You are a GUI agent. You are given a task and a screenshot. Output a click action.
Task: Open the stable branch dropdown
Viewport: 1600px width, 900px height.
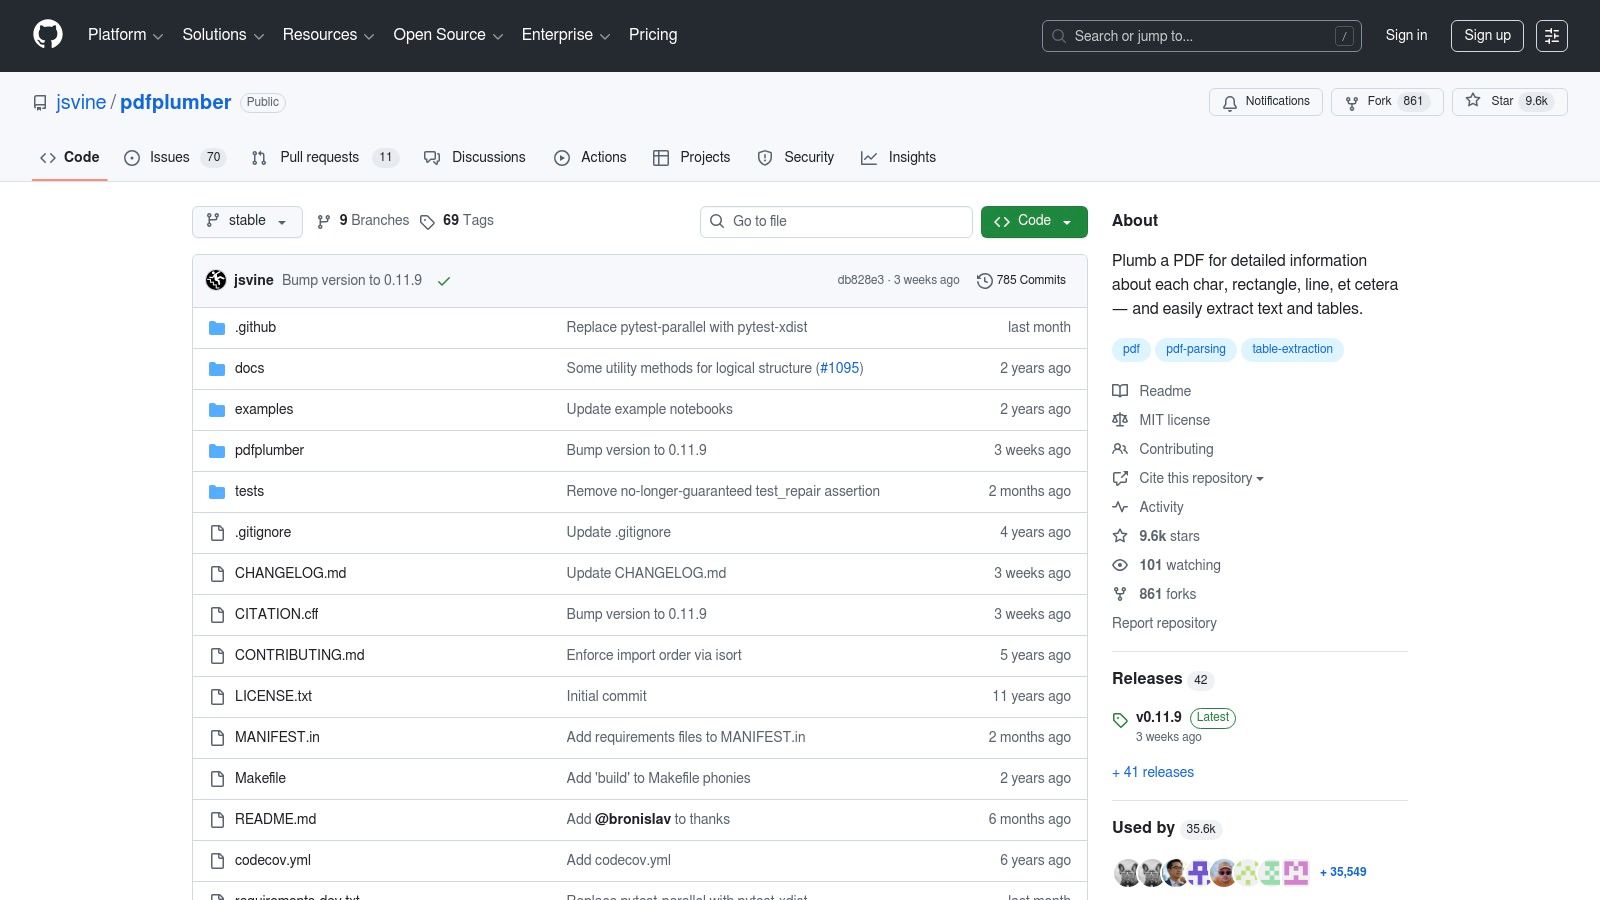click(247, 221)
